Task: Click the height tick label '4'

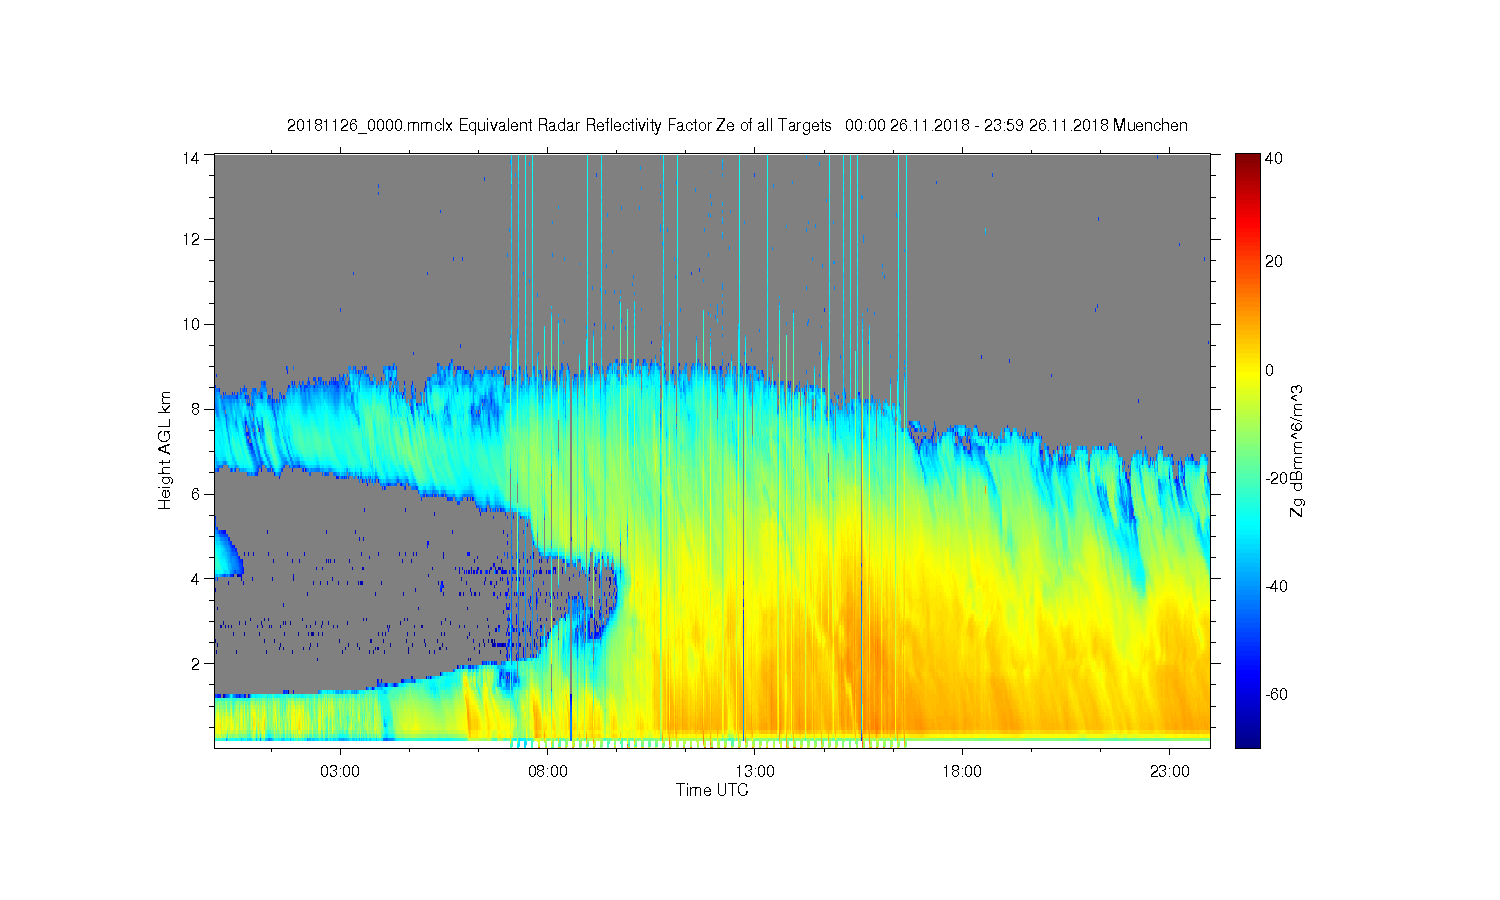Action: (196, 578)
